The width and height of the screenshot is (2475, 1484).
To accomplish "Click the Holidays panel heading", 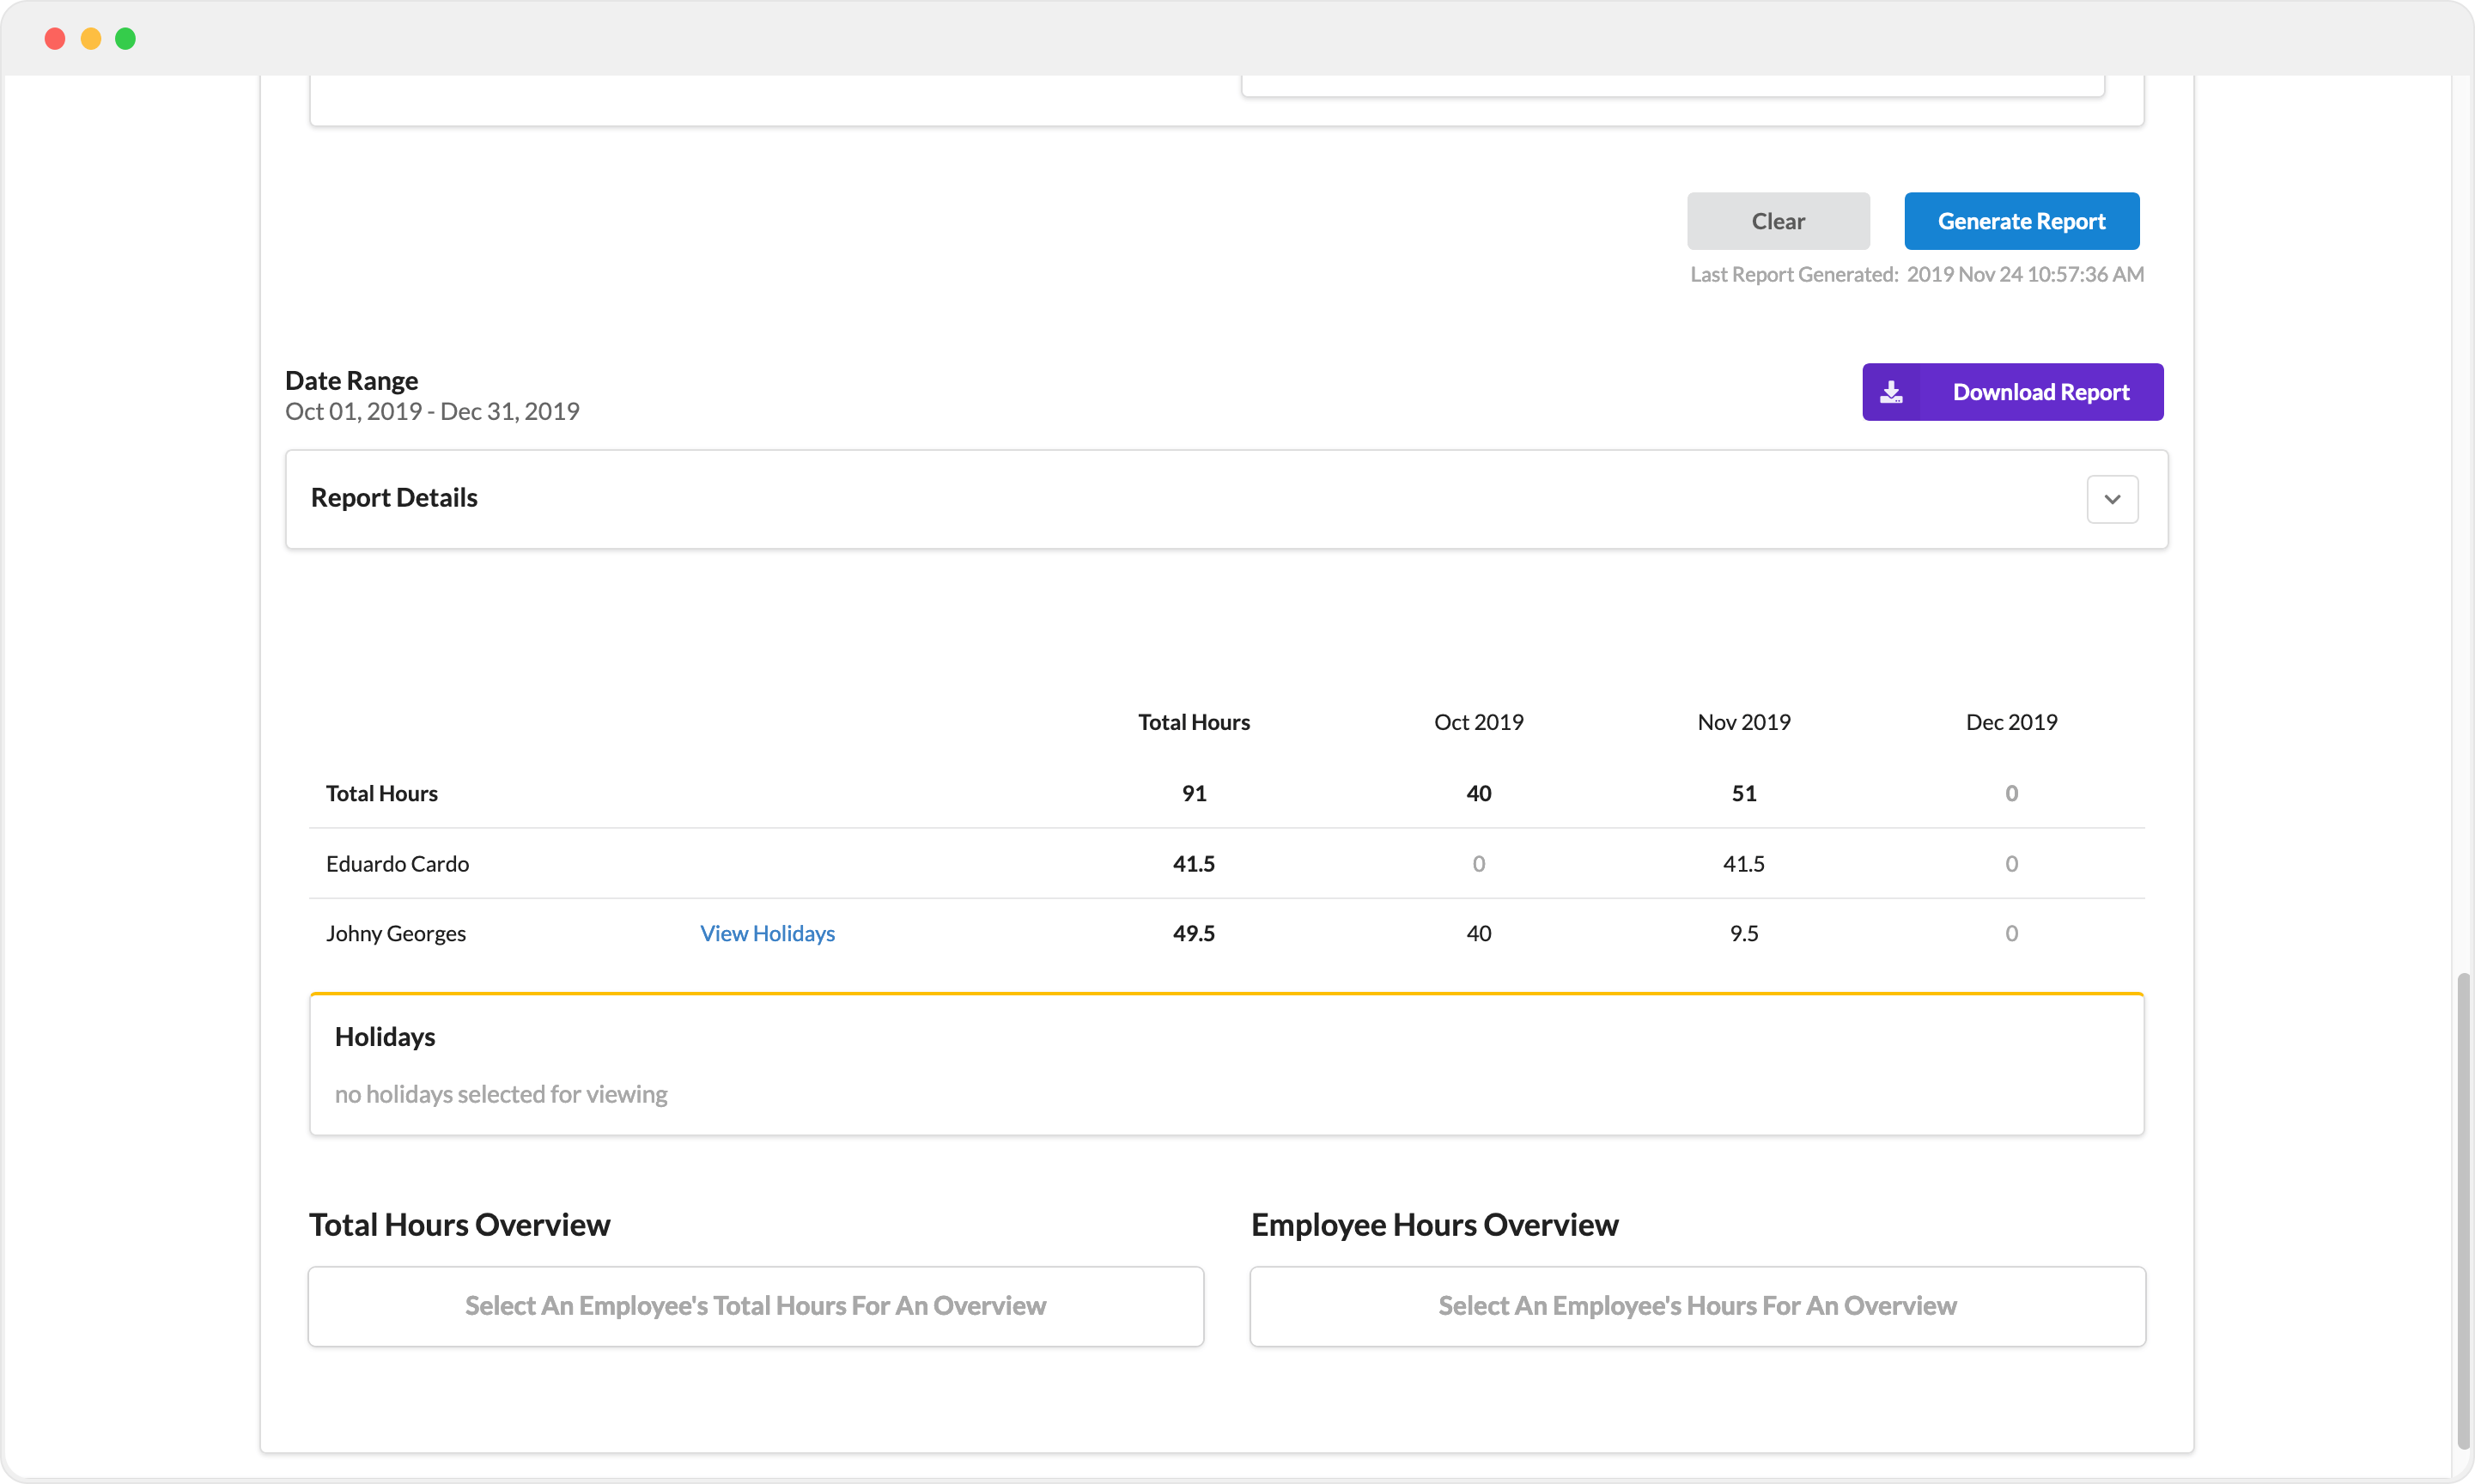I will (x=385, y=1036).
